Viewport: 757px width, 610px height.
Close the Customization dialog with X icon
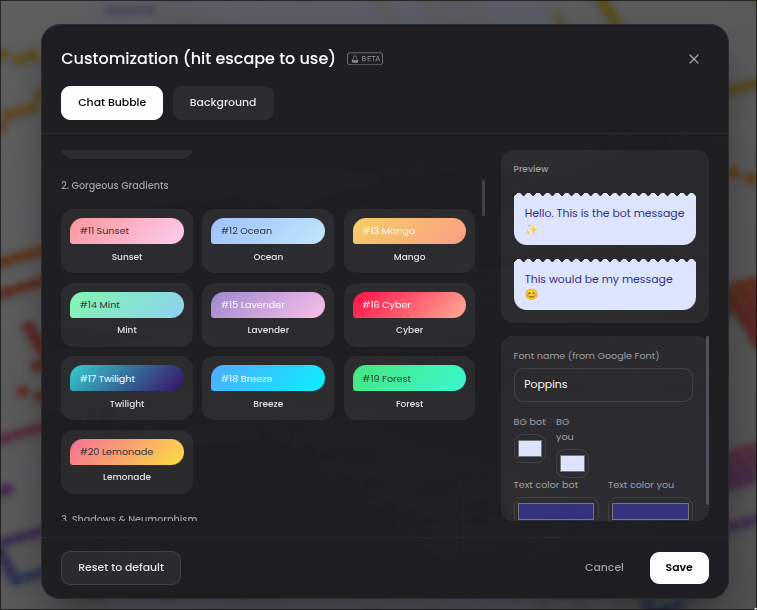(694, 59)
